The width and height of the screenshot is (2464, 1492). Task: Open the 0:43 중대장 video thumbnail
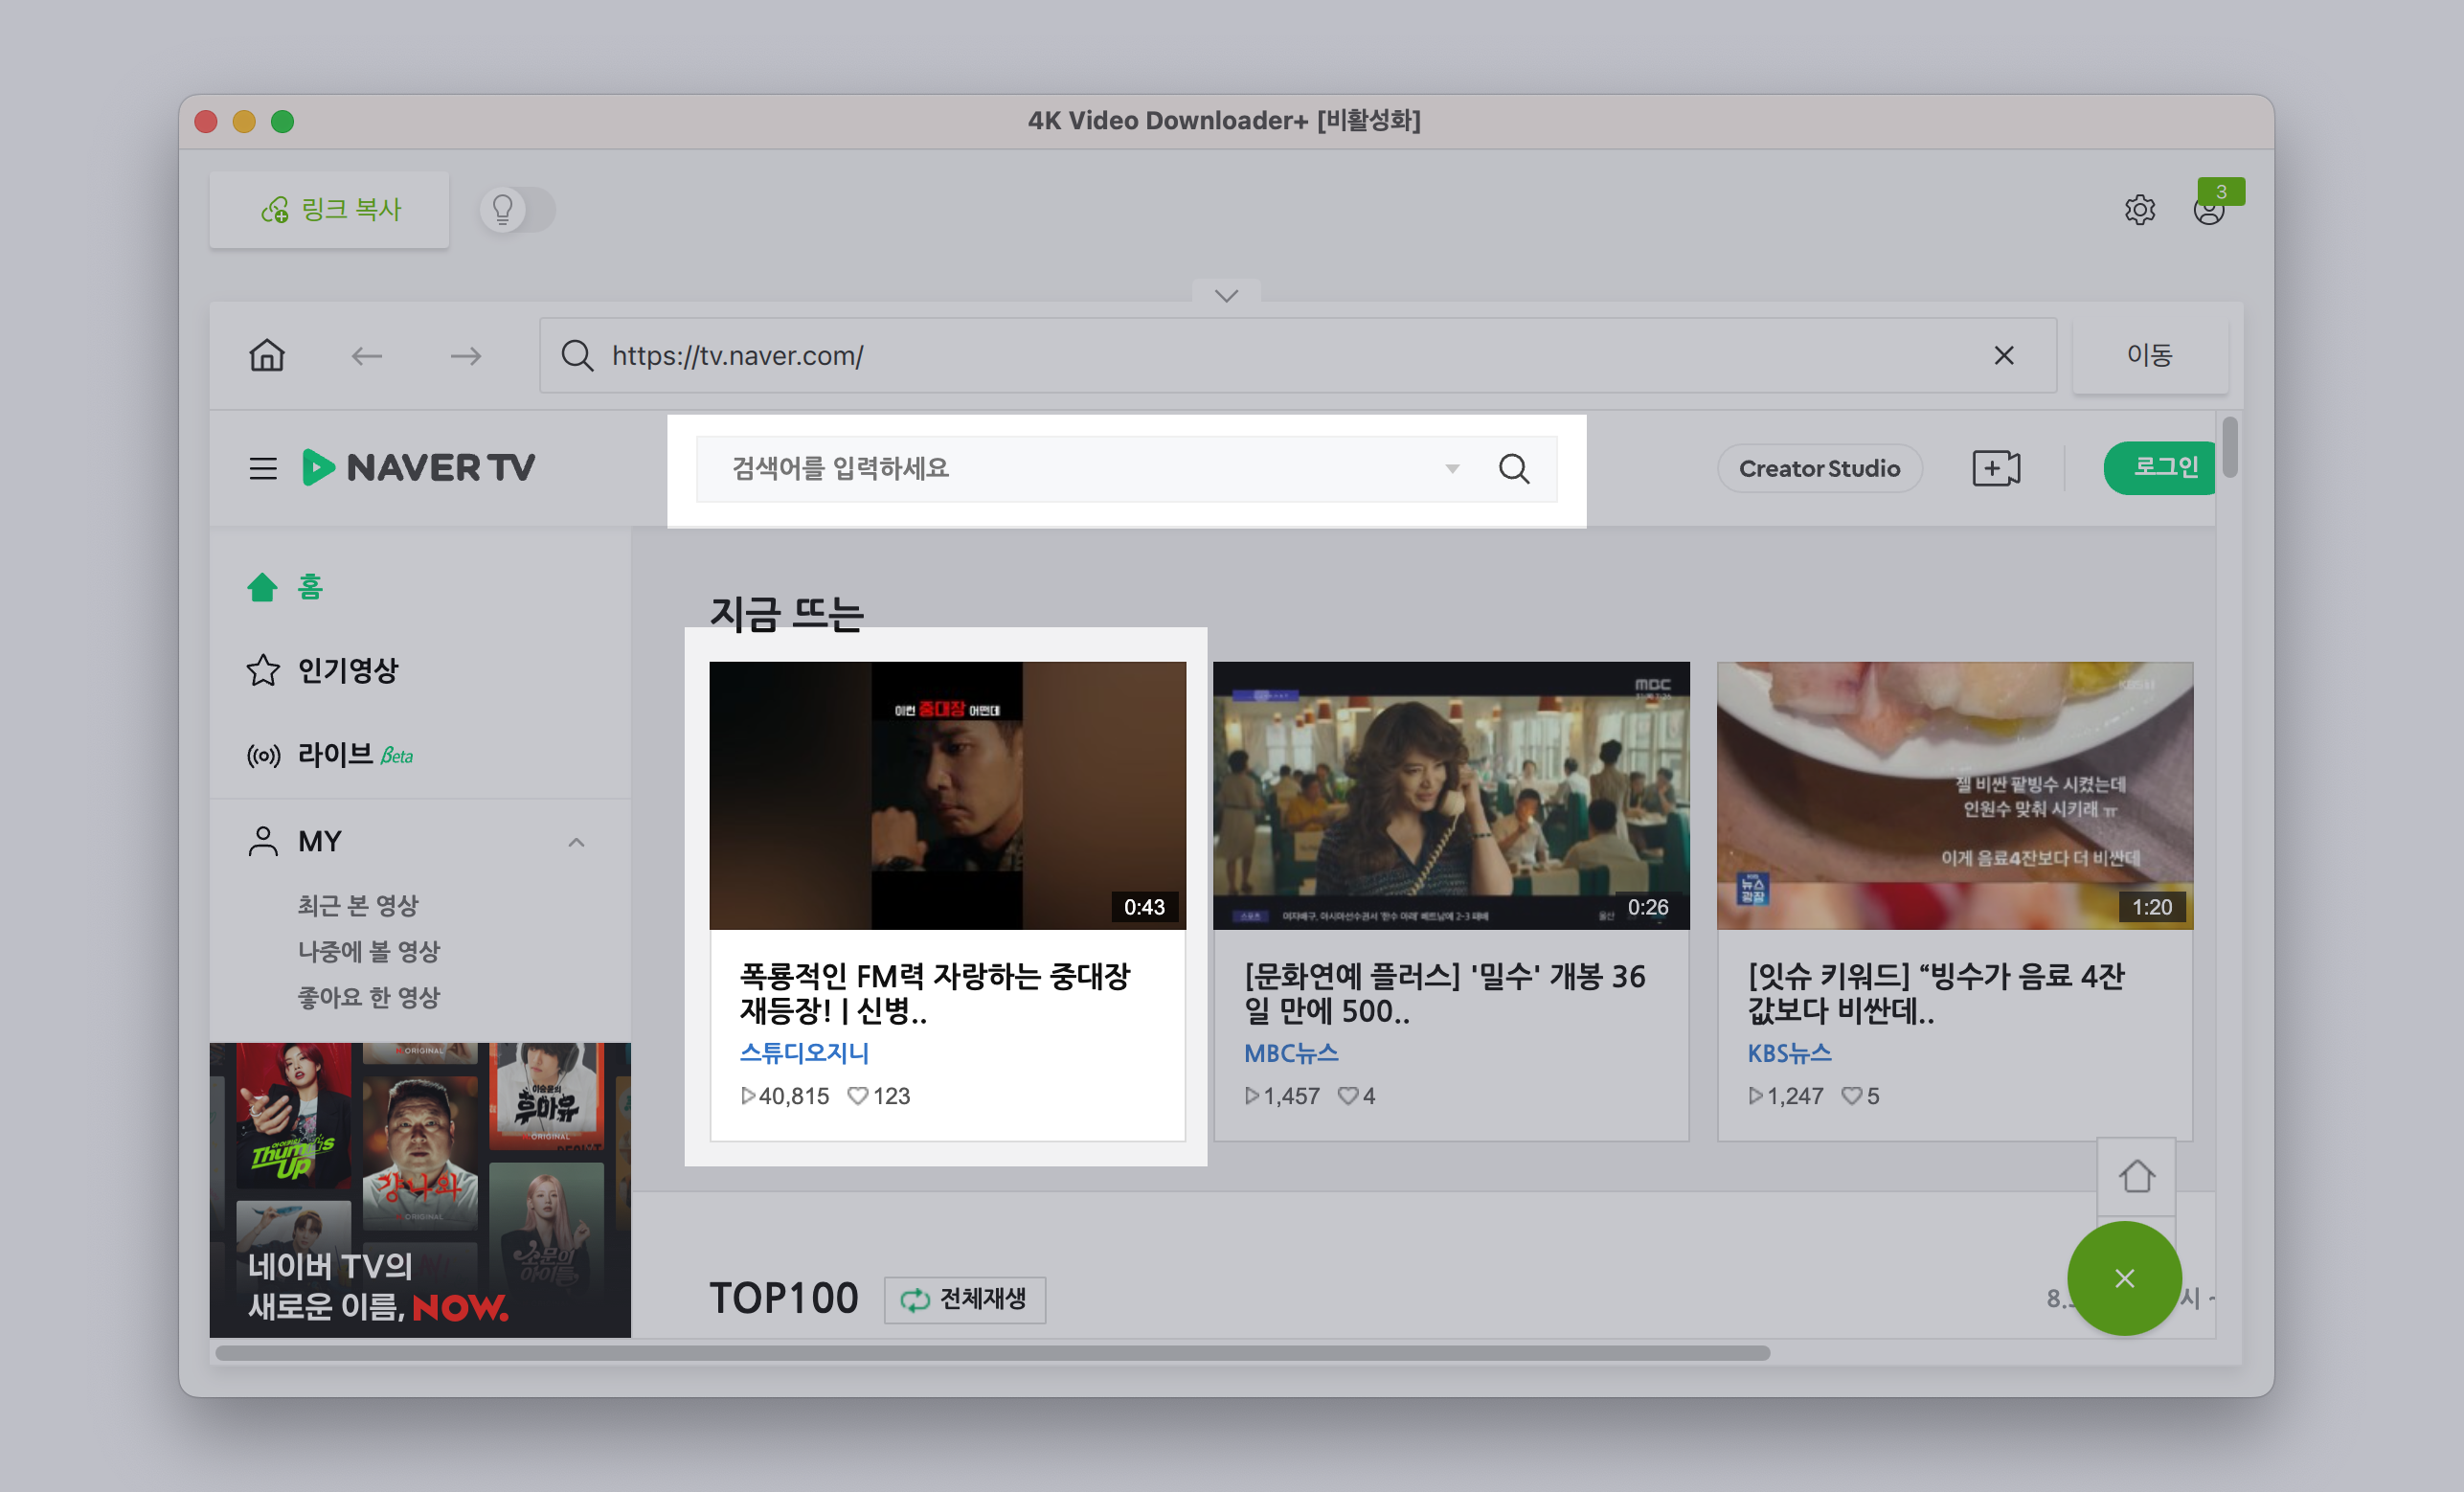pos(947,795)
